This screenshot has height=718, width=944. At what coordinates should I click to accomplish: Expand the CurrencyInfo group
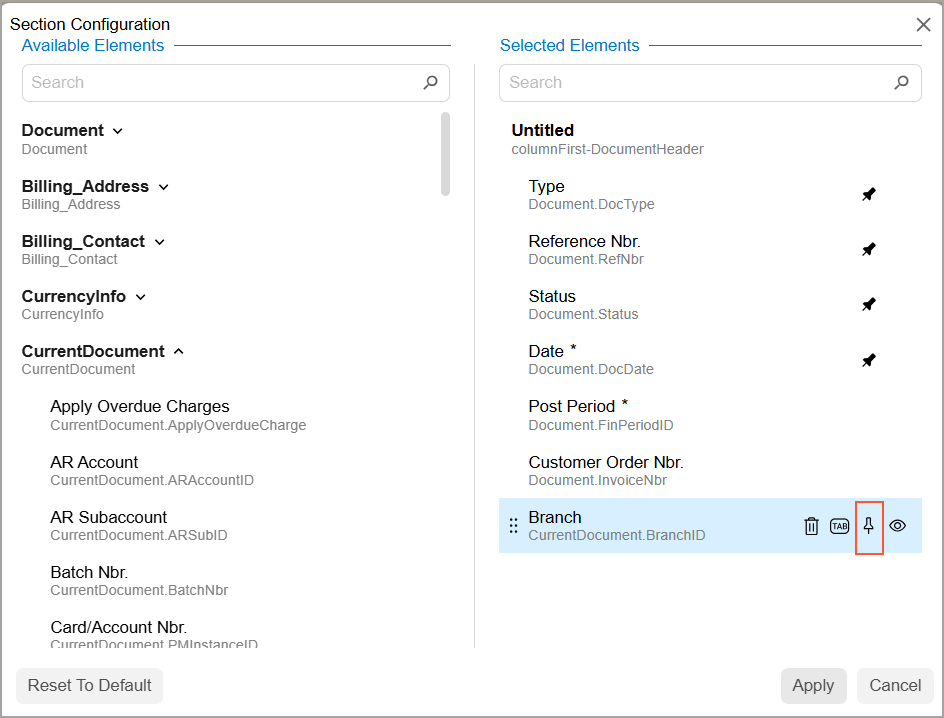(141, 297)
